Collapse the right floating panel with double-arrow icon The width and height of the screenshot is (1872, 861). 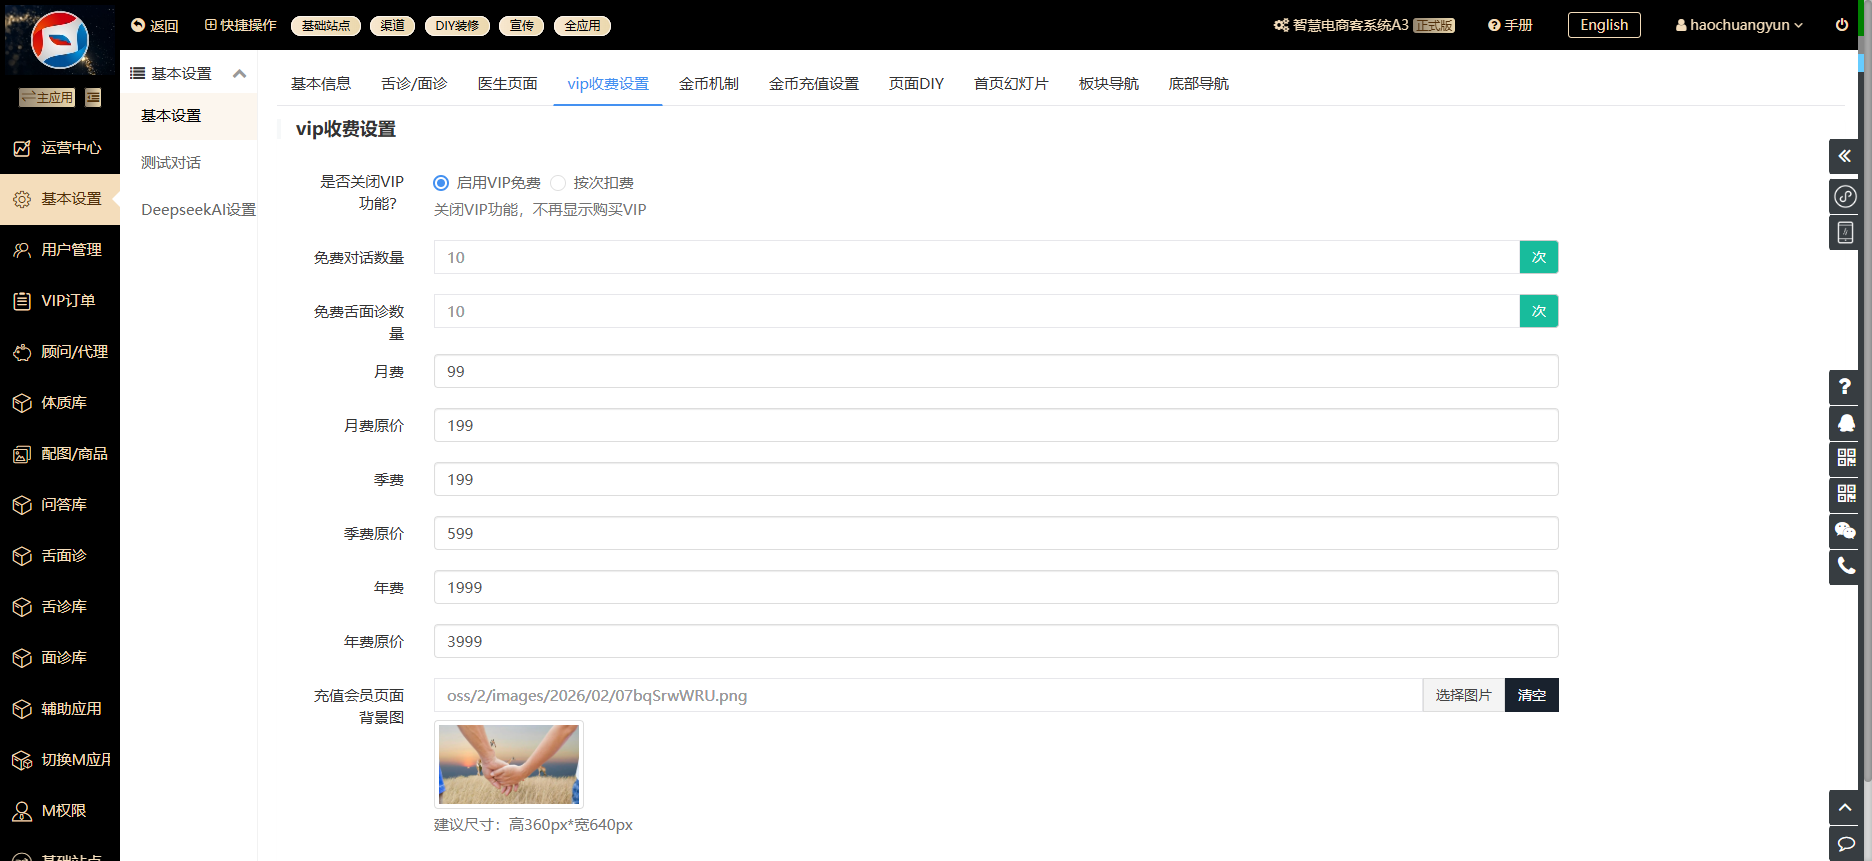(x=1845, y=156)
